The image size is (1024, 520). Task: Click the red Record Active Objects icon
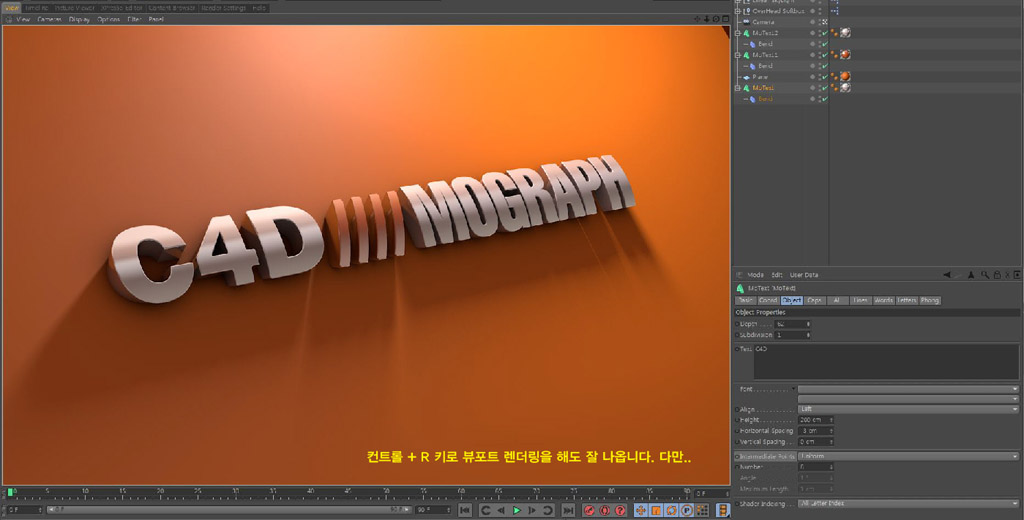click(x=589, y=510)
